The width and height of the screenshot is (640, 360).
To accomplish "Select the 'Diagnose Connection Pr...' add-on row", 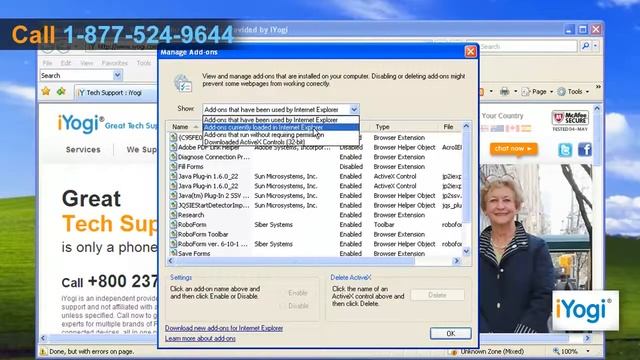I will click(x=315, y=157).
